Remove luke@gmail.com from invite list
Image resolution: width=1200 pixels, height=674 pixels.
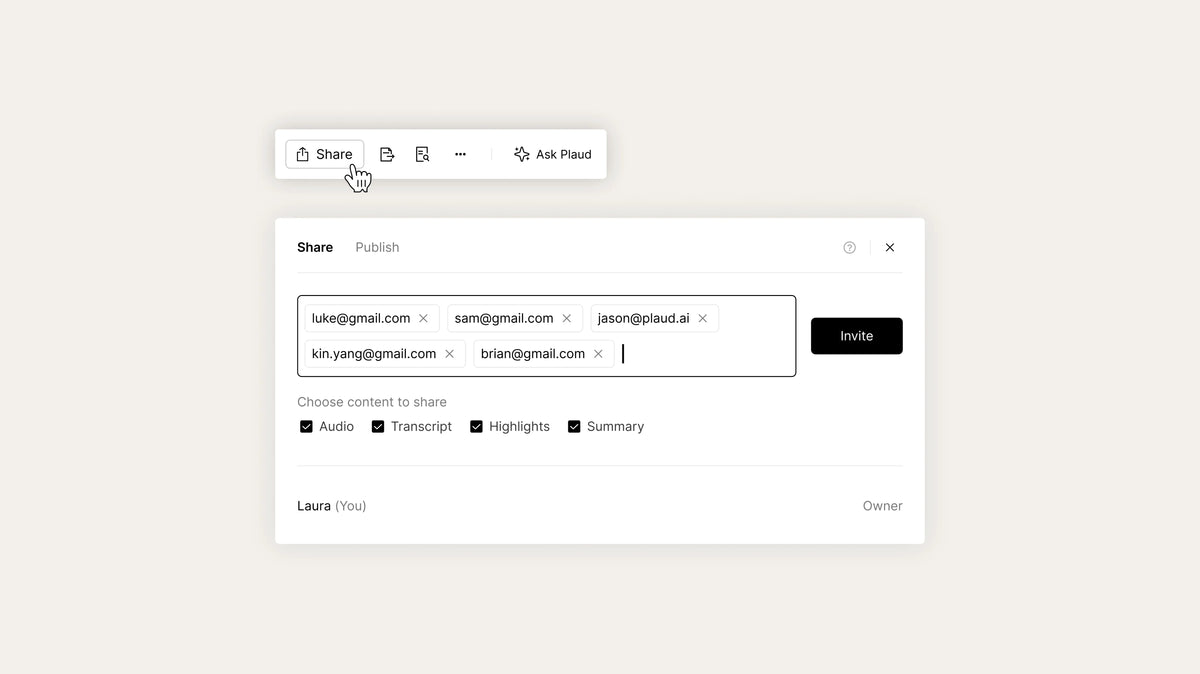pos(423,319)
